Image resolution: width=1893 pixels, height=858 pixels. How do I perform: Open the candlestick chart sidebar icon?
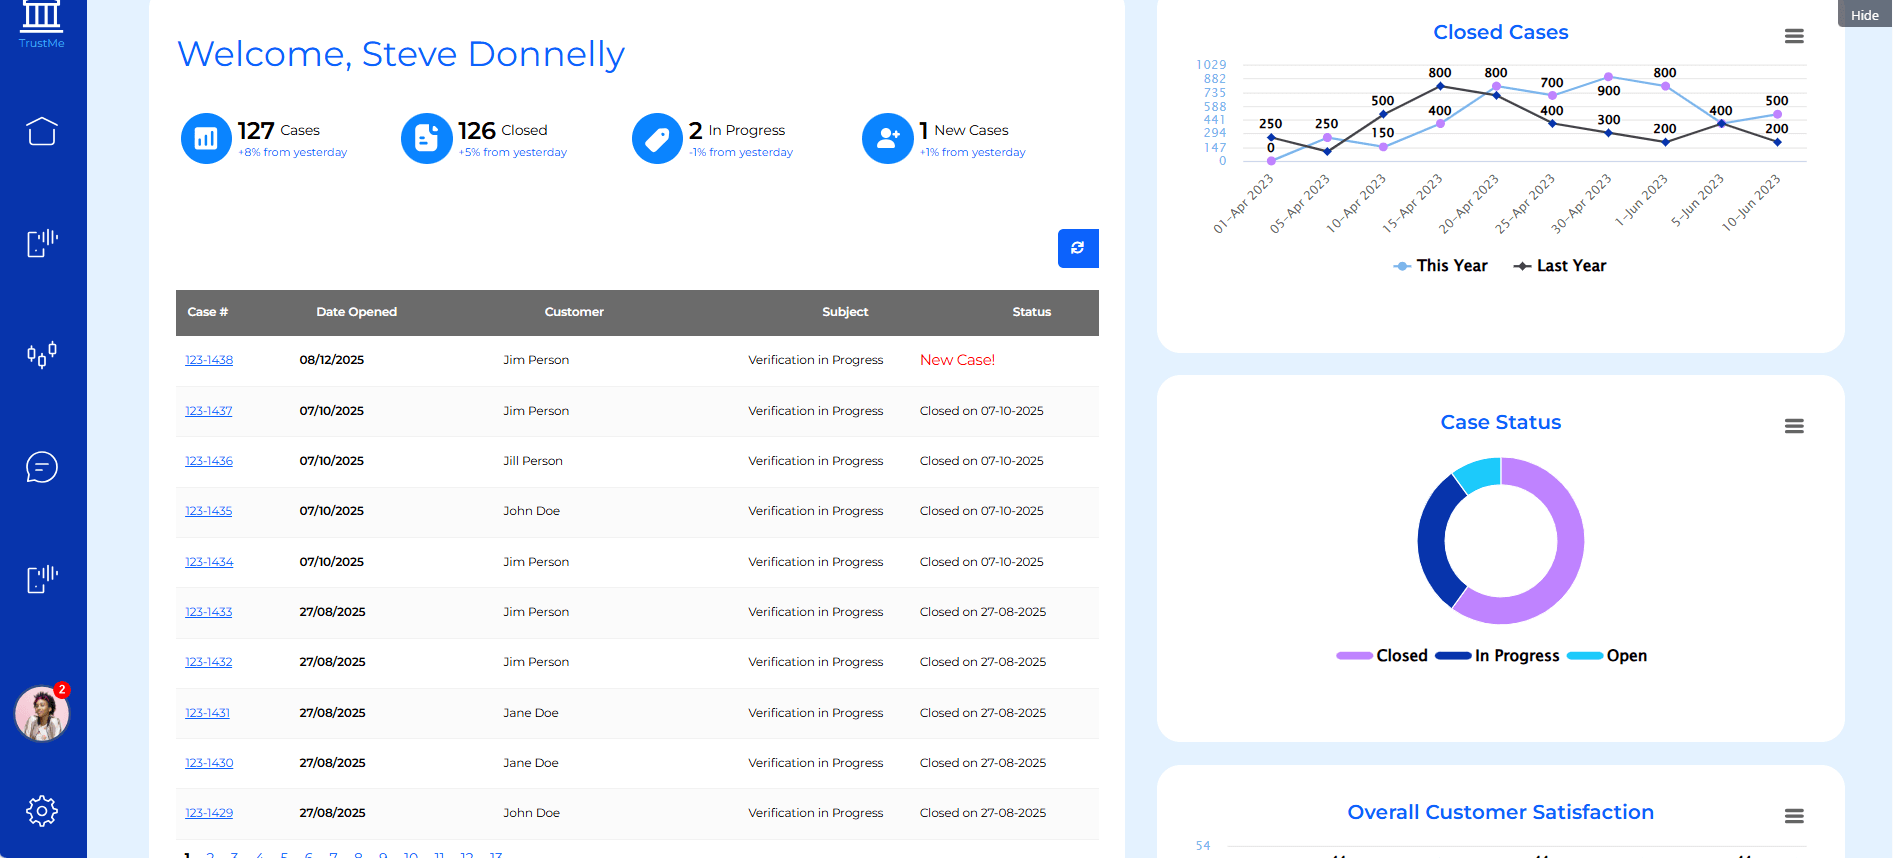tap(42, 354)
